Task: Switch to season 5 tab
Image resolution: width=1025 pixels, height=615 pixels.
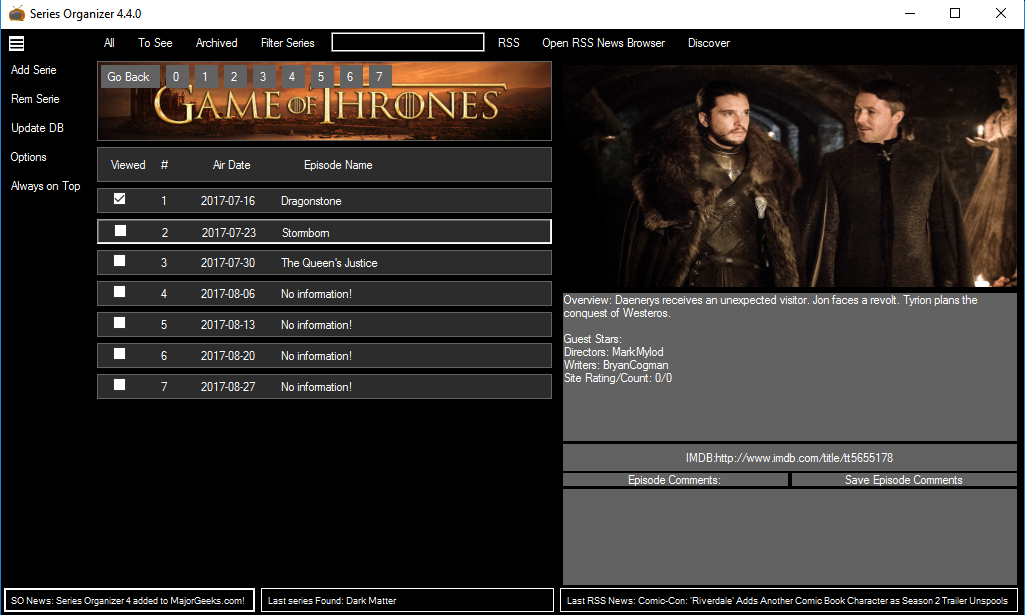Action: click(x=321, y=77)
